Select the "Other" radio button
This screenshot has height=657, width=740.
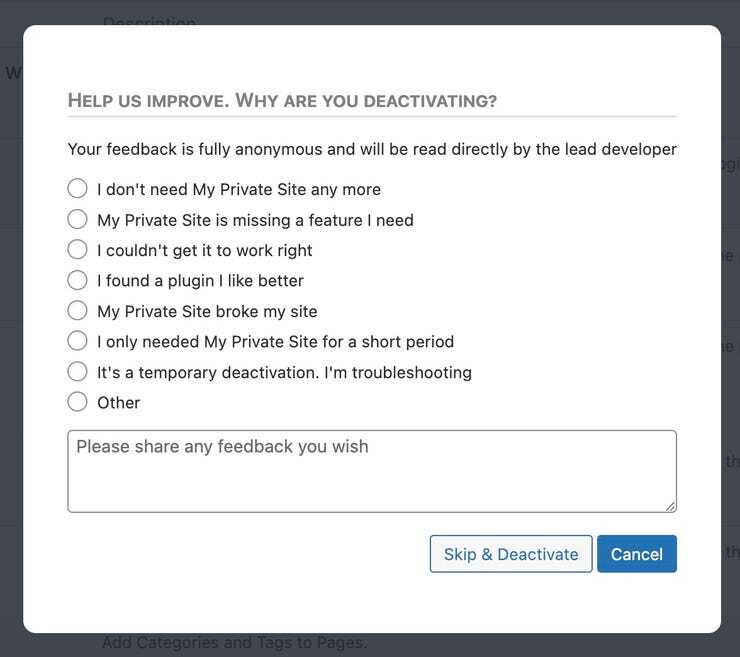coord(77,403)
